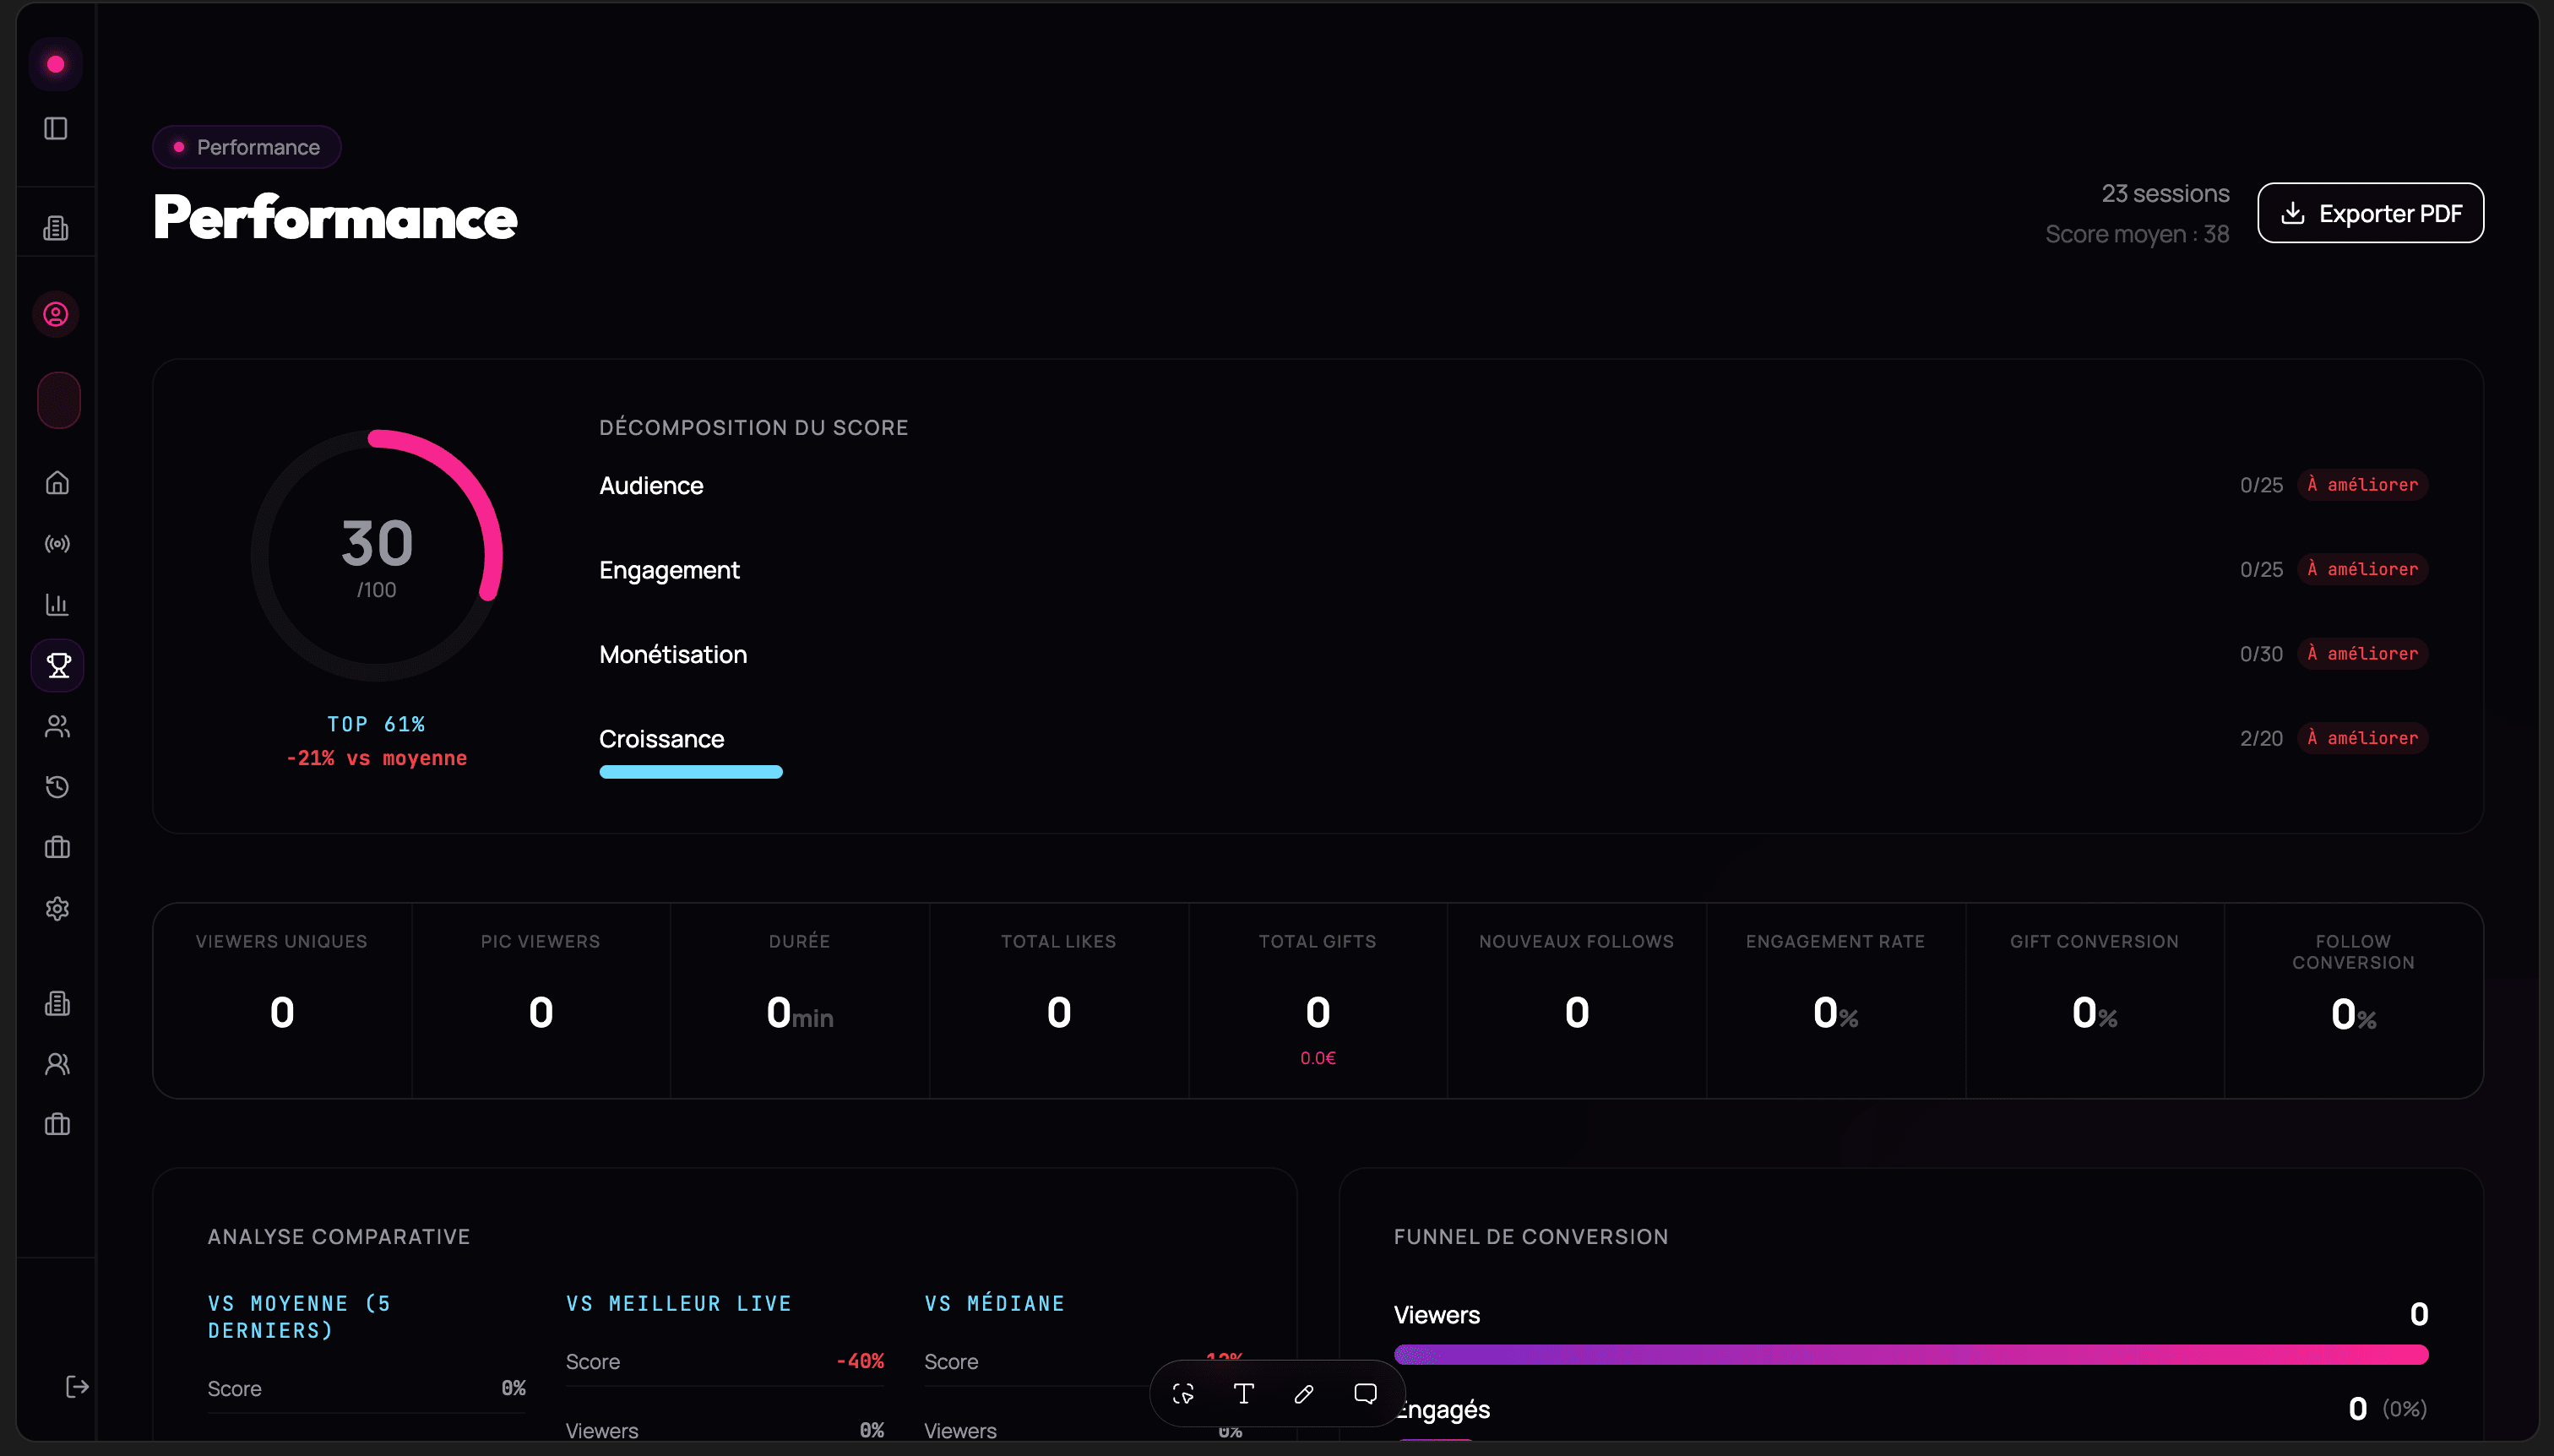This screenshot has width=2554, height=1456.
Task: Go to the Home icon in sidebar
Action: pos(57,483)
